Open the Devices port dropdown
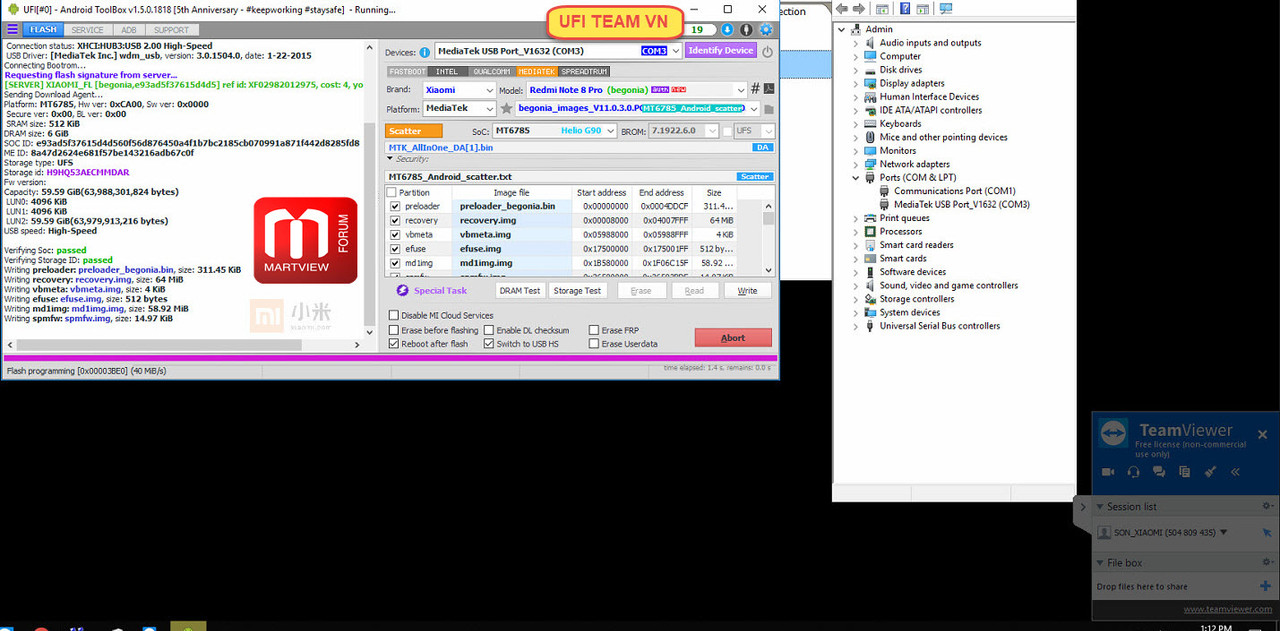The image size is (1280, 631). (674, 51)
